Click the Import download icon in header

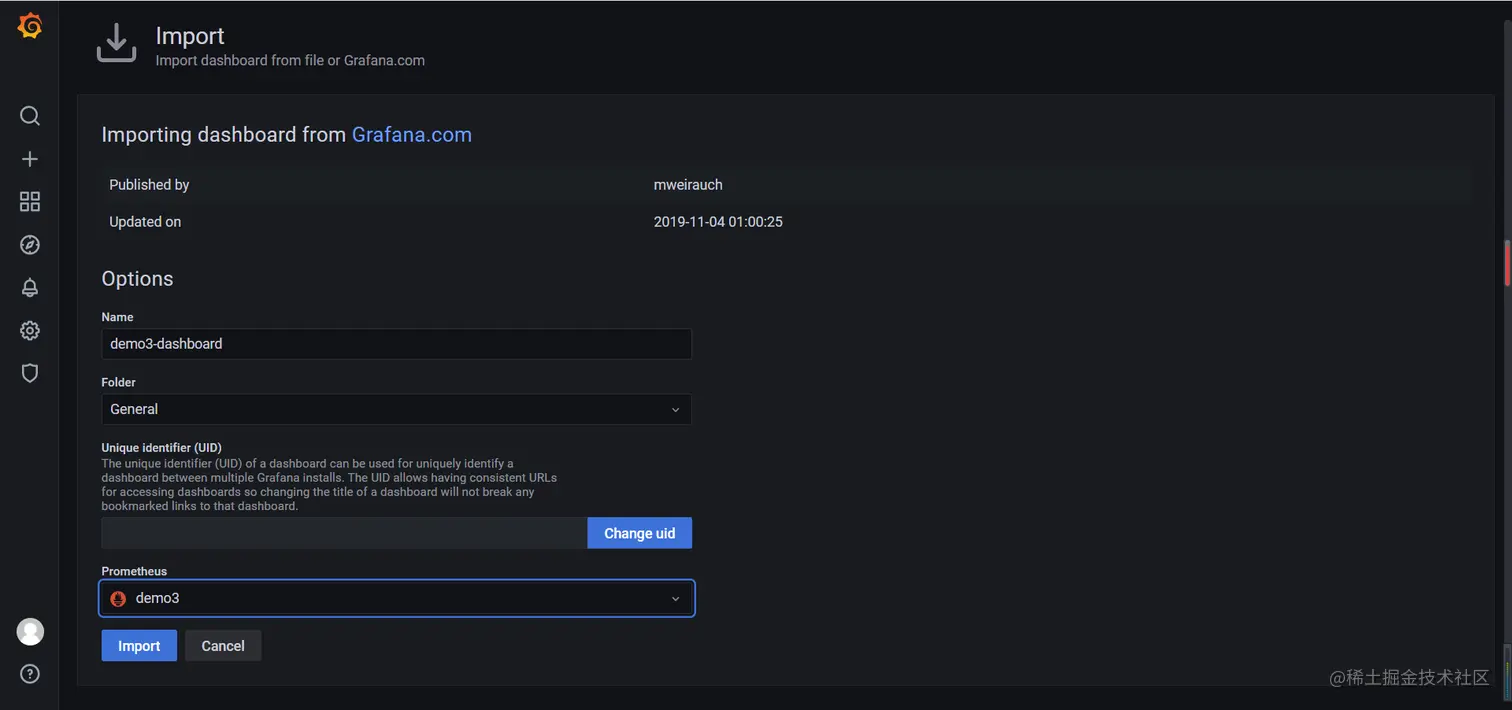pos(116,44)
